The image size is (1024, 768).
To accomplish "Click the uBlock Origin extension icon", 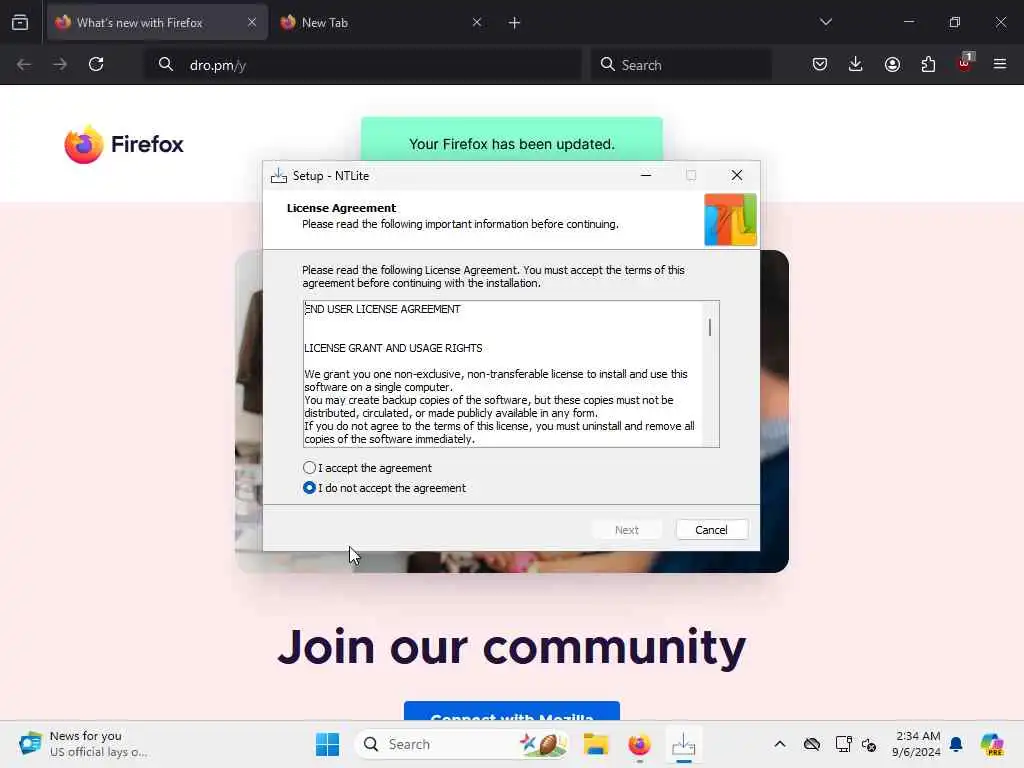I will 965,63.
